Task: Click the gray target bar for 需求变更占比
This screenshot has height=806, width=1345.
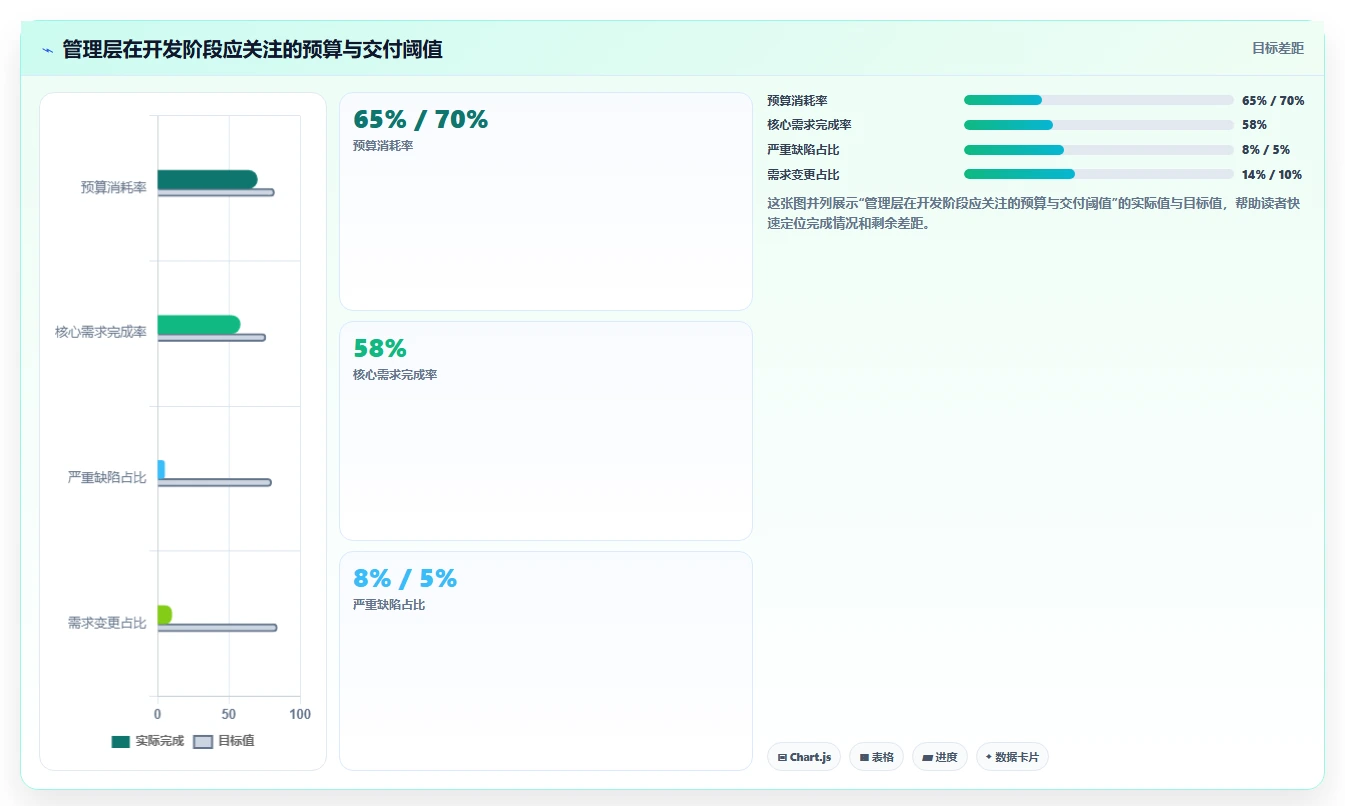Action: (217, 627)
